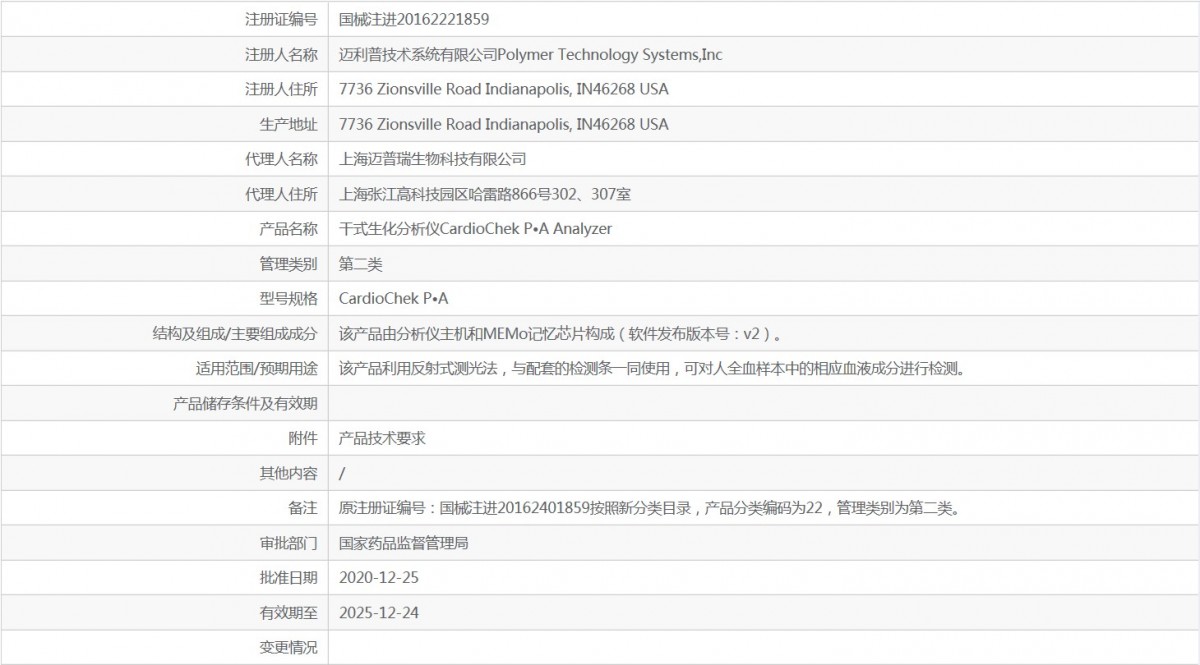The width and height of the screenshot is (1200, 665).
Task: Open the 产品技术要求 attachment
Action: [383, 438]
